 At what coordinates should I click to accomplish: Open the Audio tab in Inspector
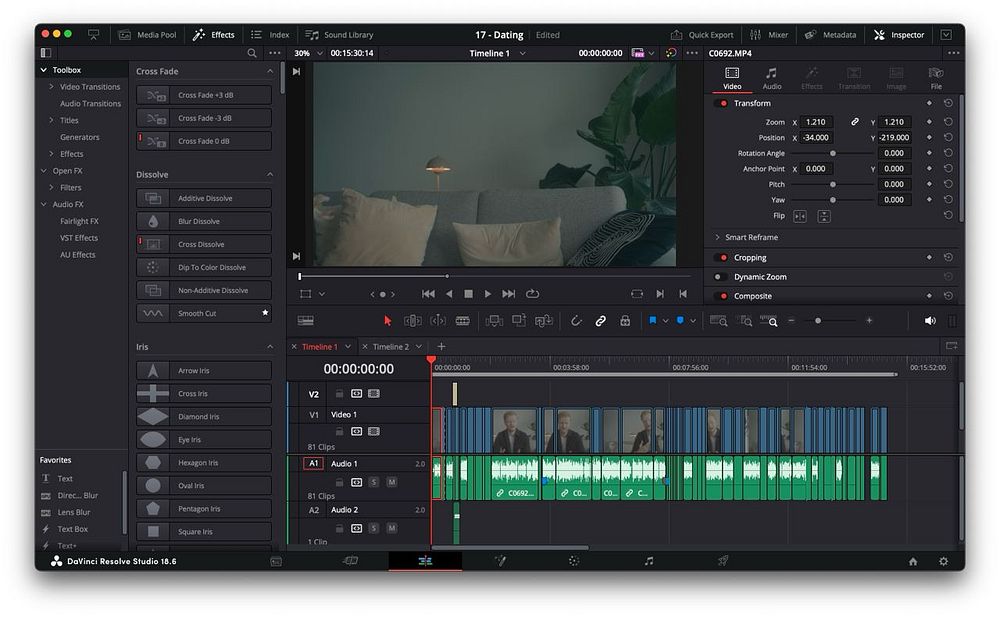771,78
